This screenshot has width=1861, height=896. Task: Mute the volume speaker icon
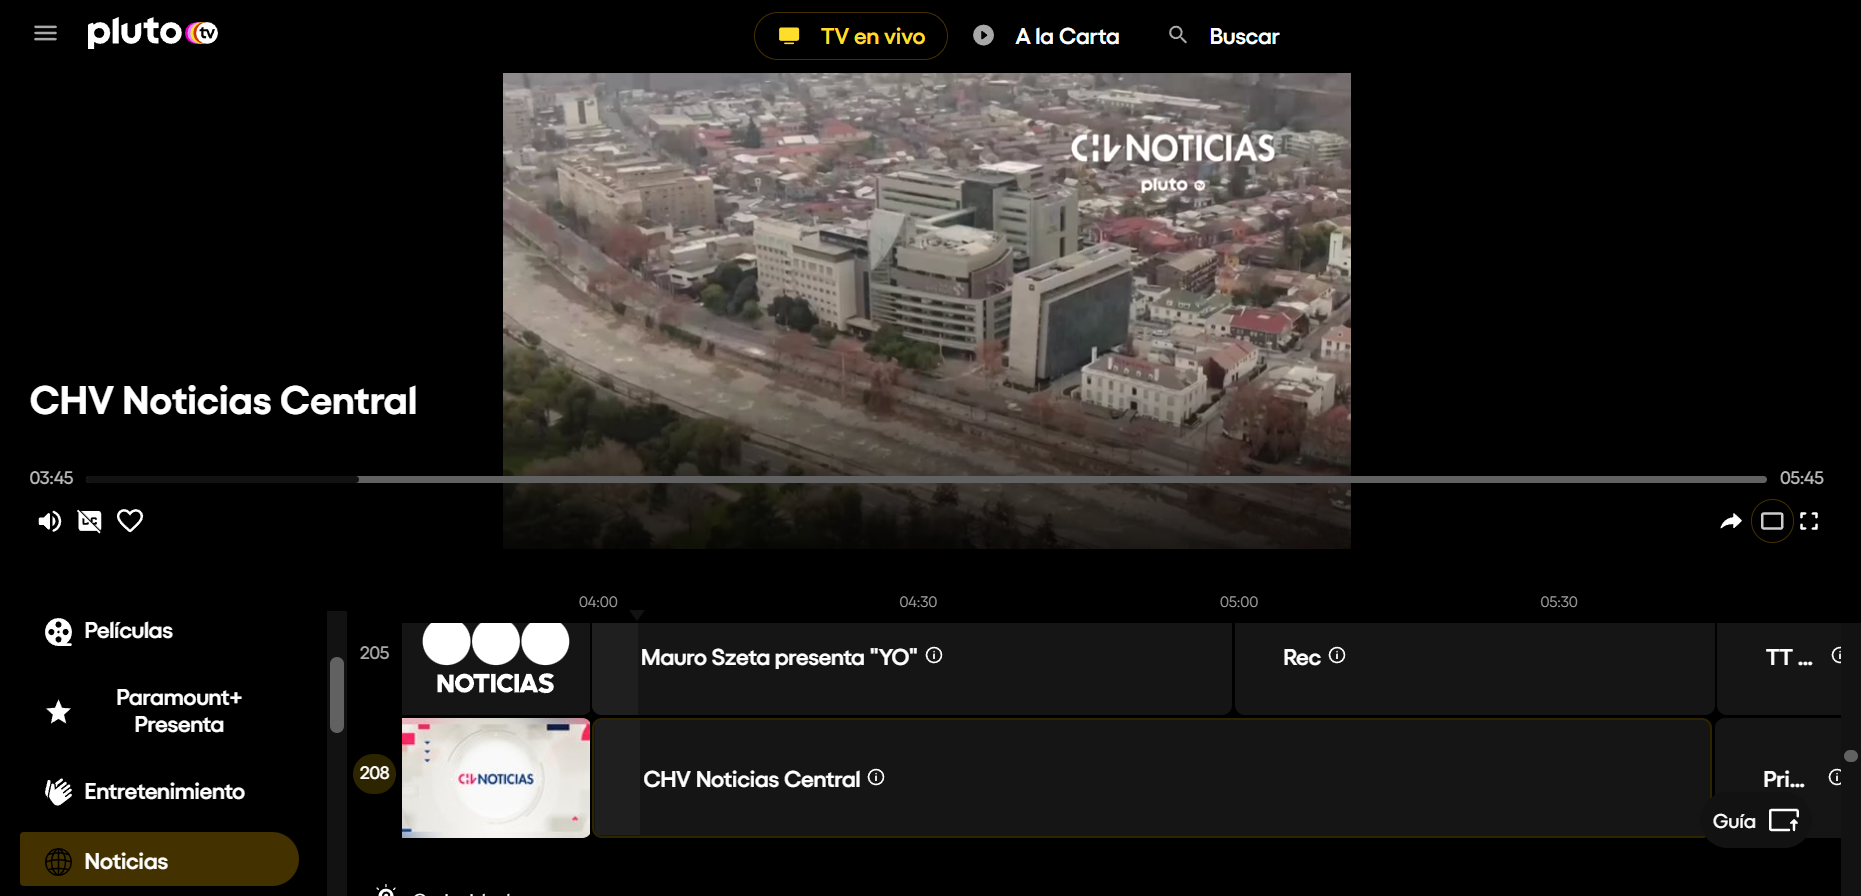(49, 521)
